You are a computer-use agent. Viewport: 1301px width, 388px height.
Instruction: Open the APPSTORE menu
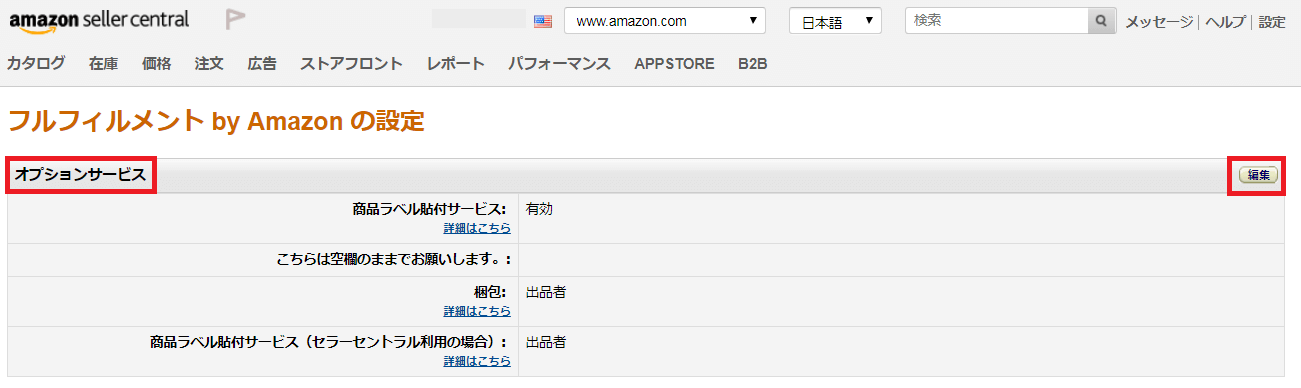(674, 64)
